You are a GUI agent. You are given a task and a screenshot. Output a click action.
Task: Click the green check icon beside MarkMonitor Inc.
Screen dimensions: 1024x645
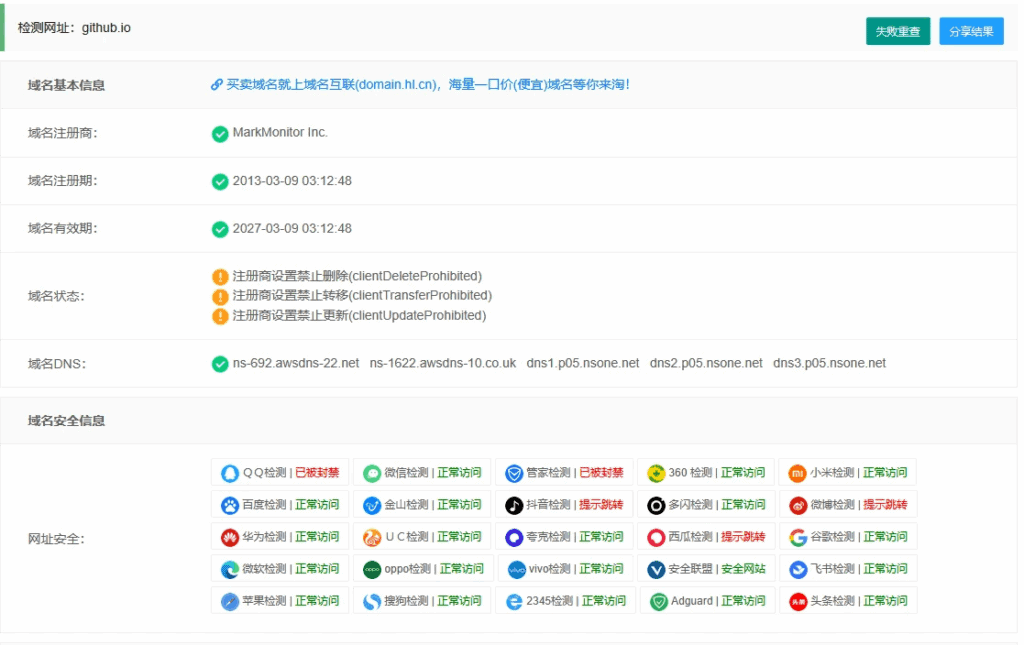[220, 134]
